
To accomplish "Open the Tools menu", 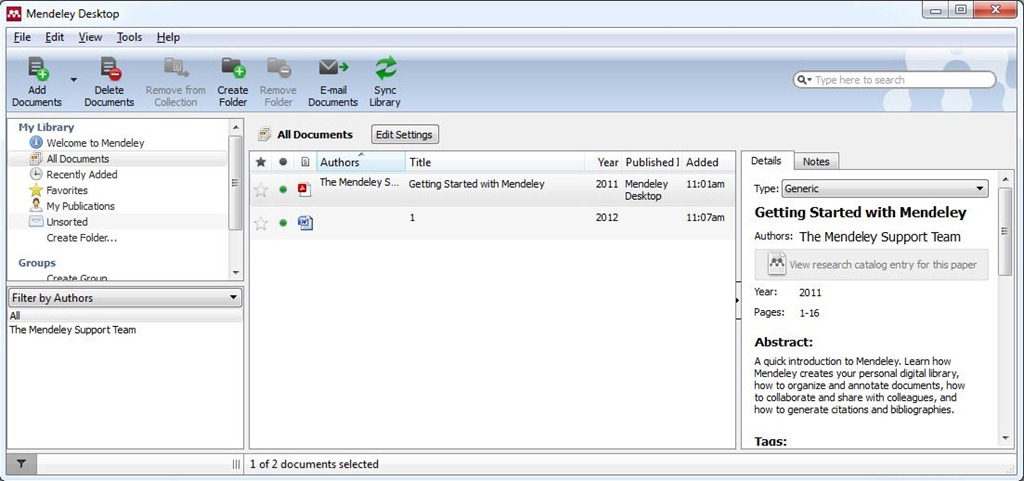I will tap(129, 37).
